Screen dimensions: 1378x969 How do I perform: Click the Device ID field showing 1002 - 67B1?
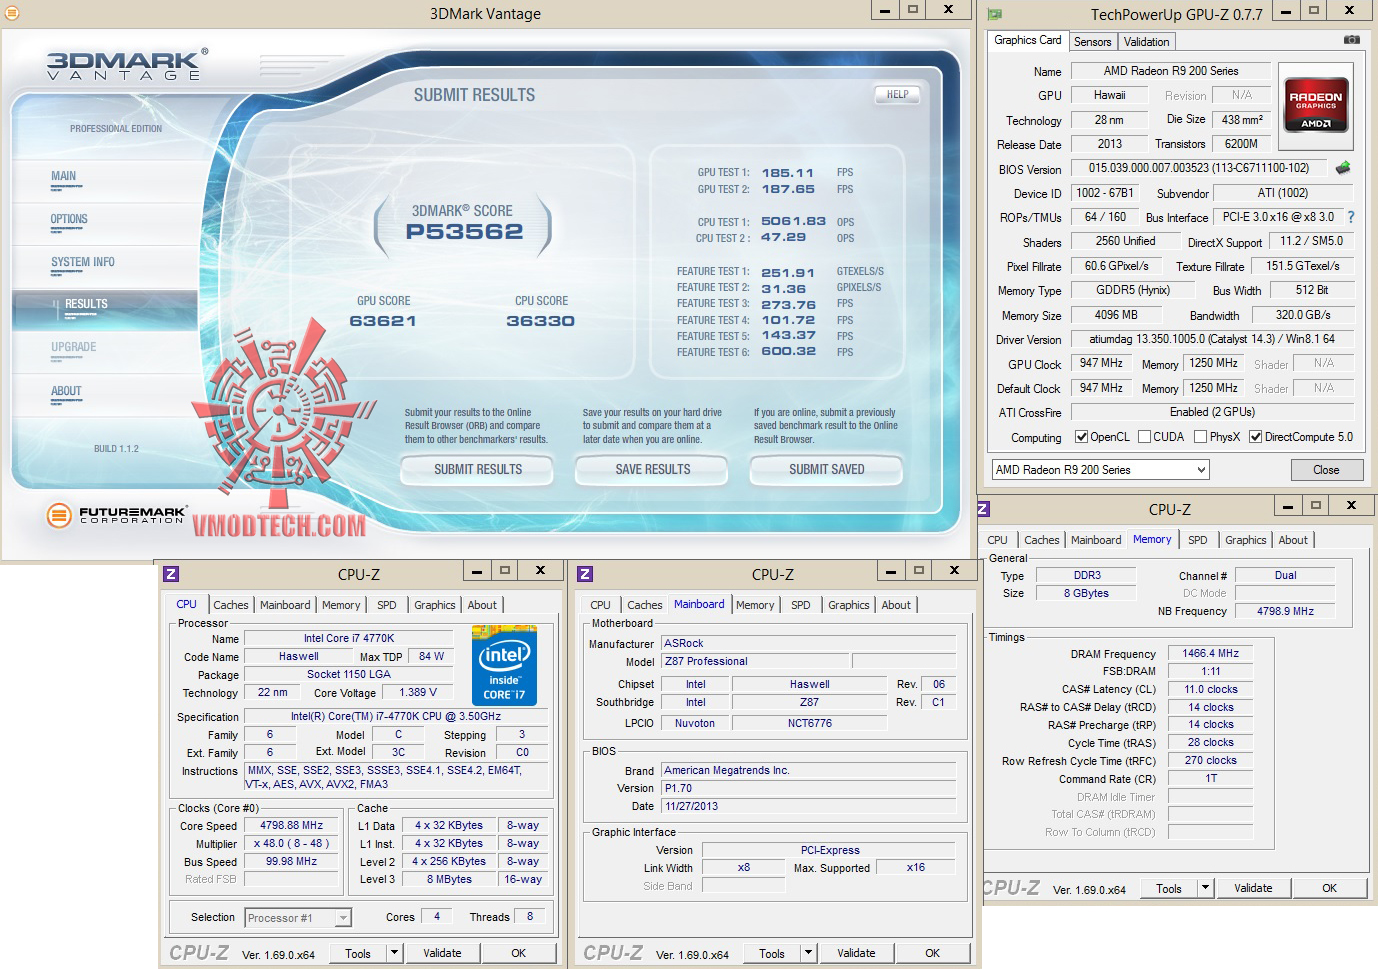1104,193
